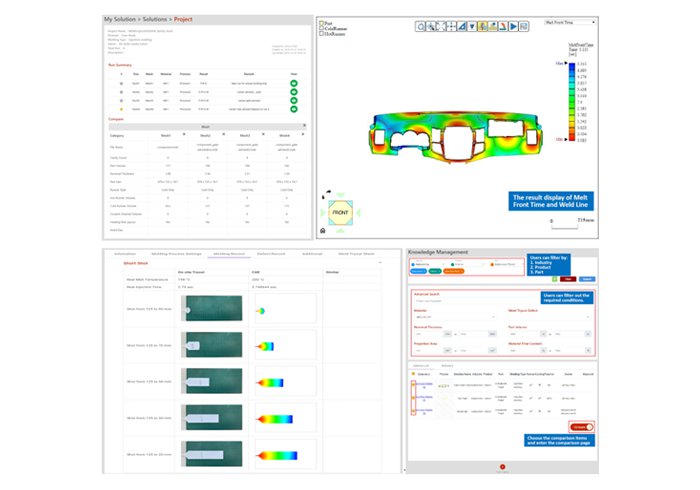Viewport: 700px width, 490px height.
Task: Click the home view icon below view cube
Action: coord(323,231)
